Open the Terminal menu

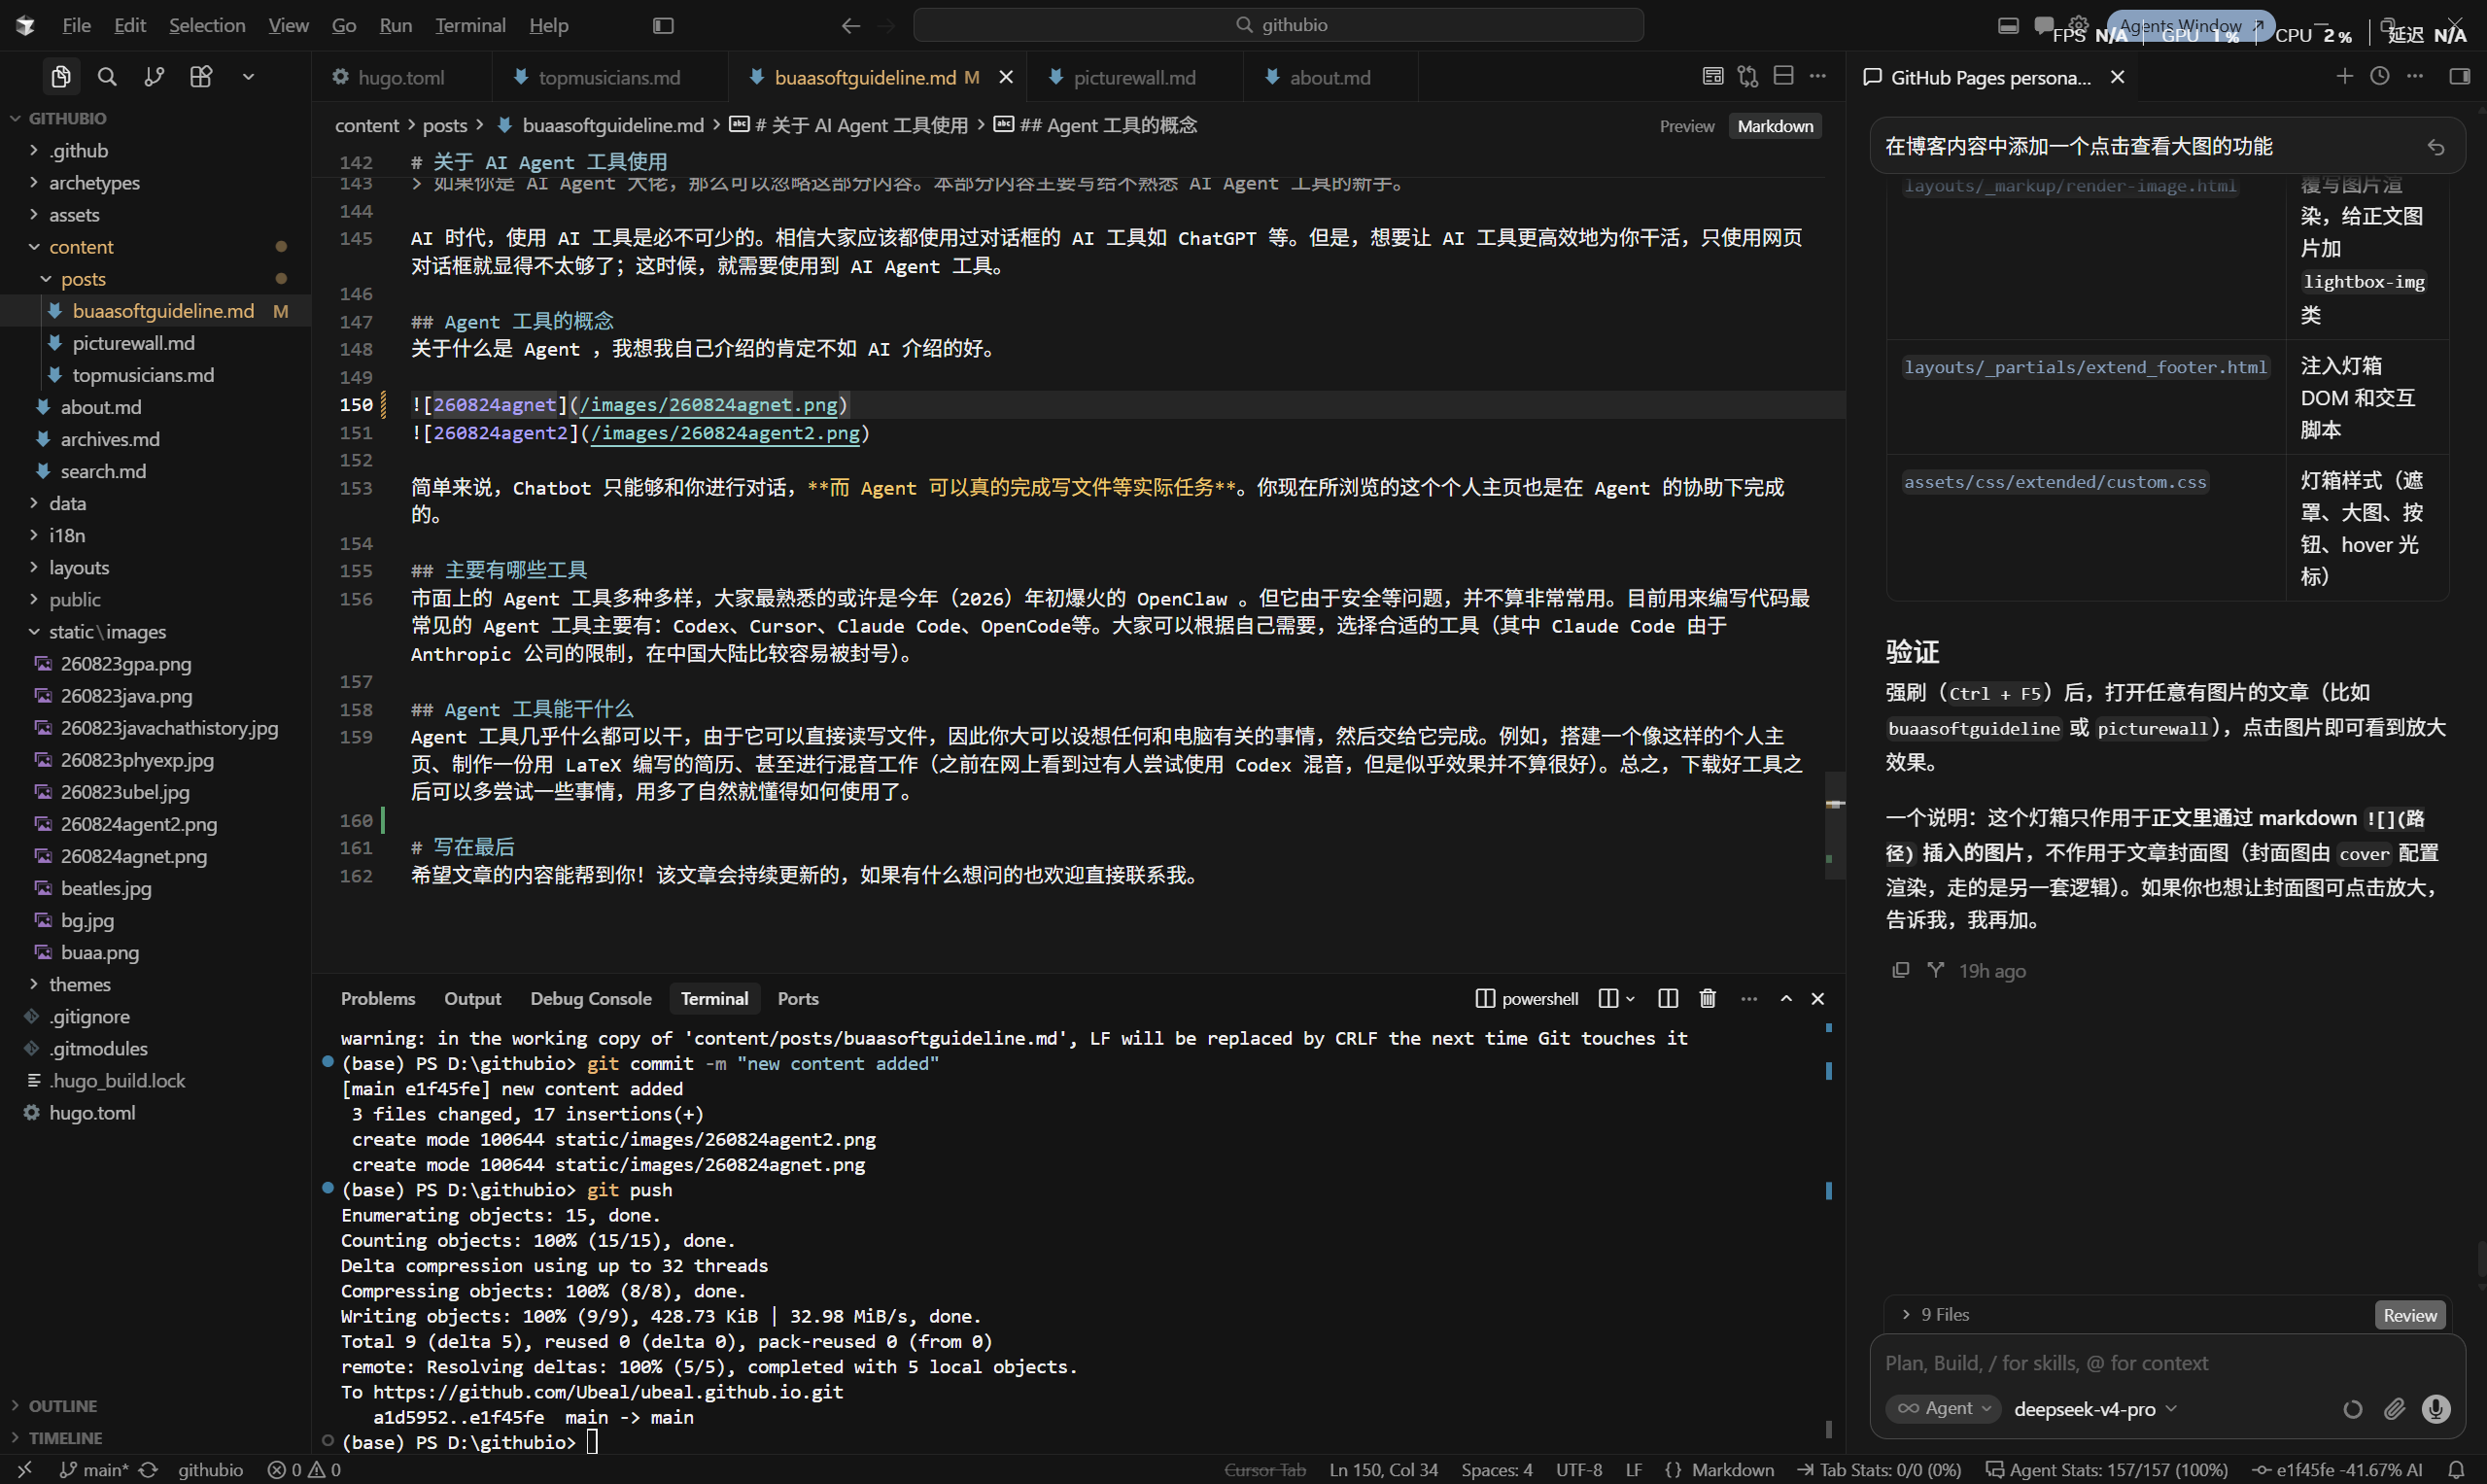coord(470,25)
